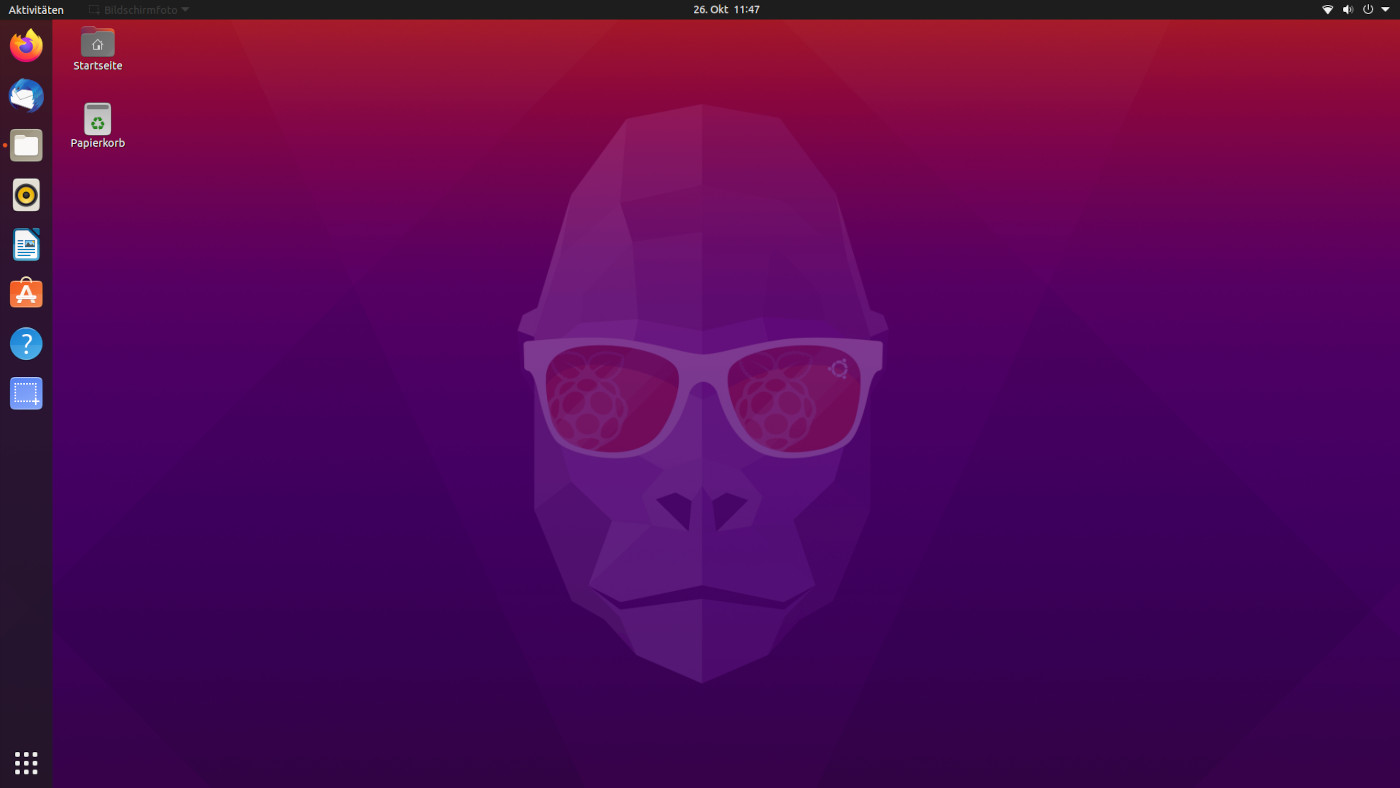
Task: Click the Wi-Fi status icon
Action: point(1328,9)
